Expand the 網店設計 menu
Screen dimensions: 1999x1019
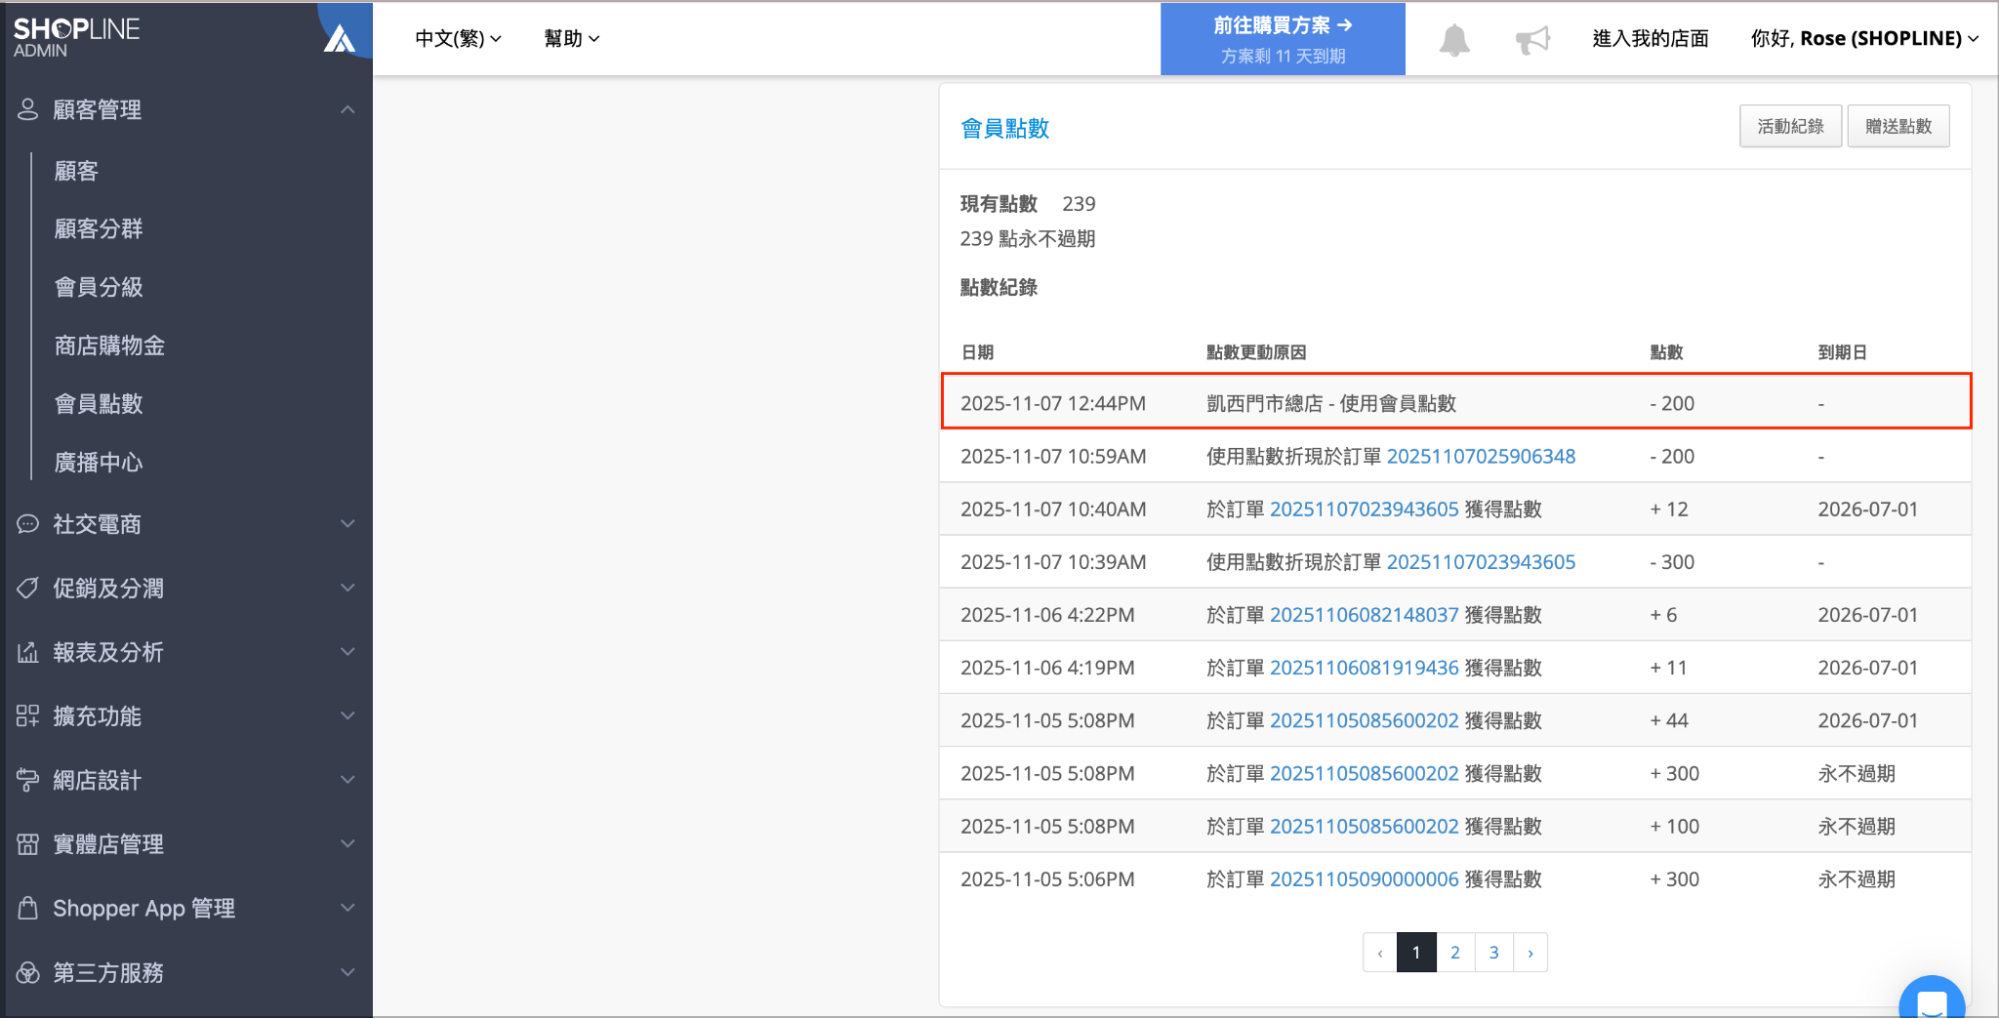[347, 780]
